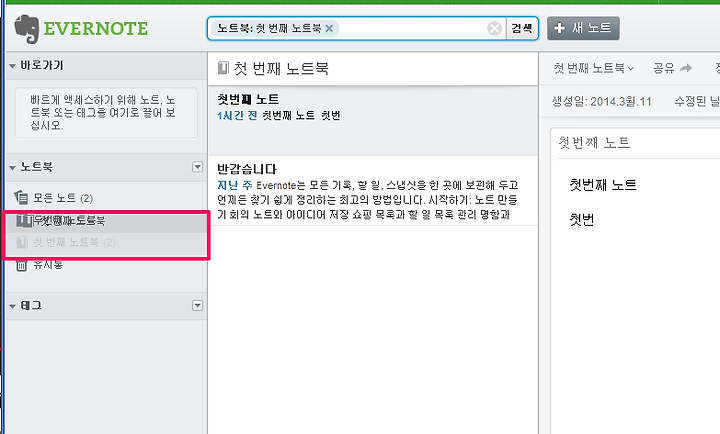This screenshot has width=720, height=434.
Task: Collapse the 바로가기 shortcuts section
Action: (x=12, y=66)
